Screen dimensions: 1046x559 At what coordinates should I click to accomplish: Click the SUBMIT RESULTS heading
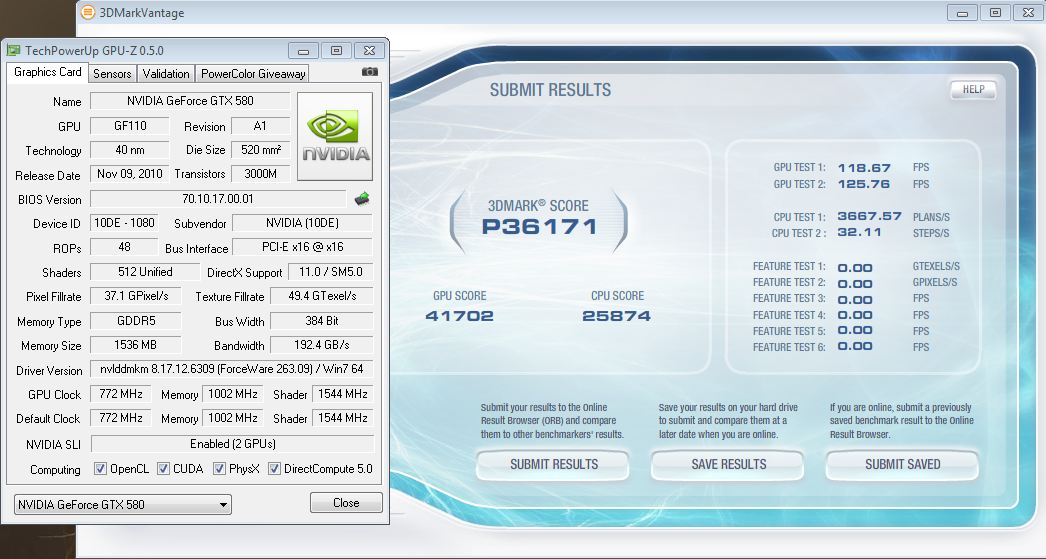[550, 90]
